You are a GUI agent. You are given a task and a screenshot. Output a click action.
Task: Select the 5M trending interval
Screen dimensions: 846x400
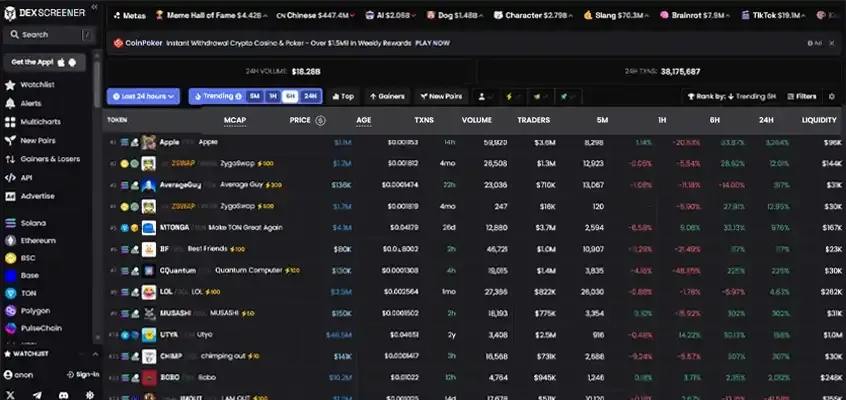click(x=255, y=97)
